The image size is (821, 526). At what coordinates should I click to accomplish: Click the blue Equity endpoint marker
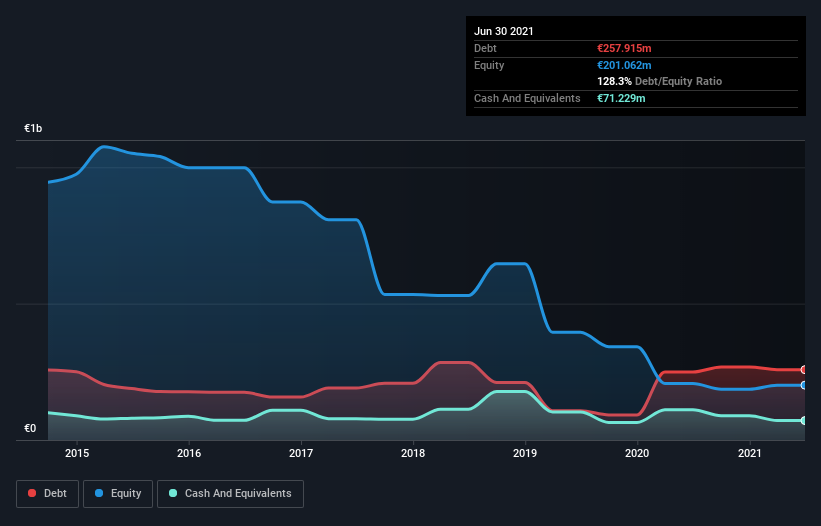(804, 385)
